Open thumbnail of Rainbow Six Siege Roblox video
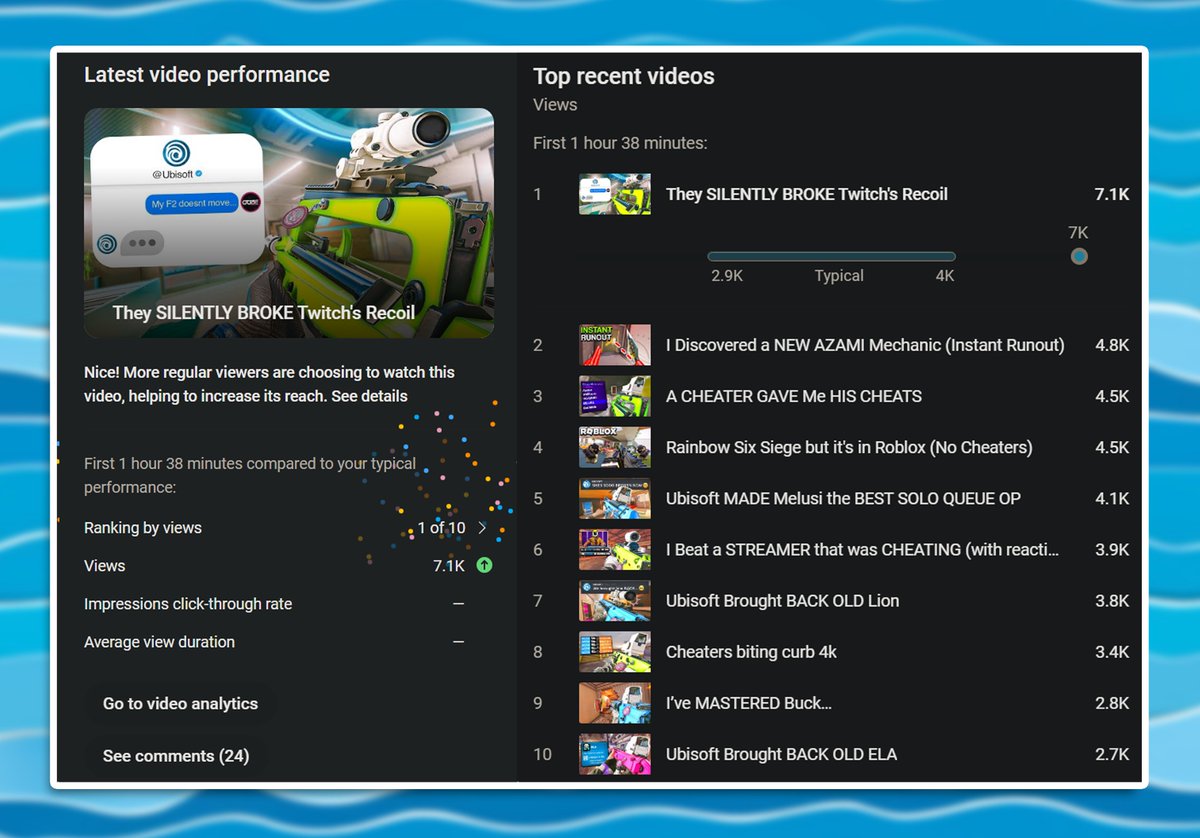The height and width of the screenshot is (838, 1200). (615, 447)
